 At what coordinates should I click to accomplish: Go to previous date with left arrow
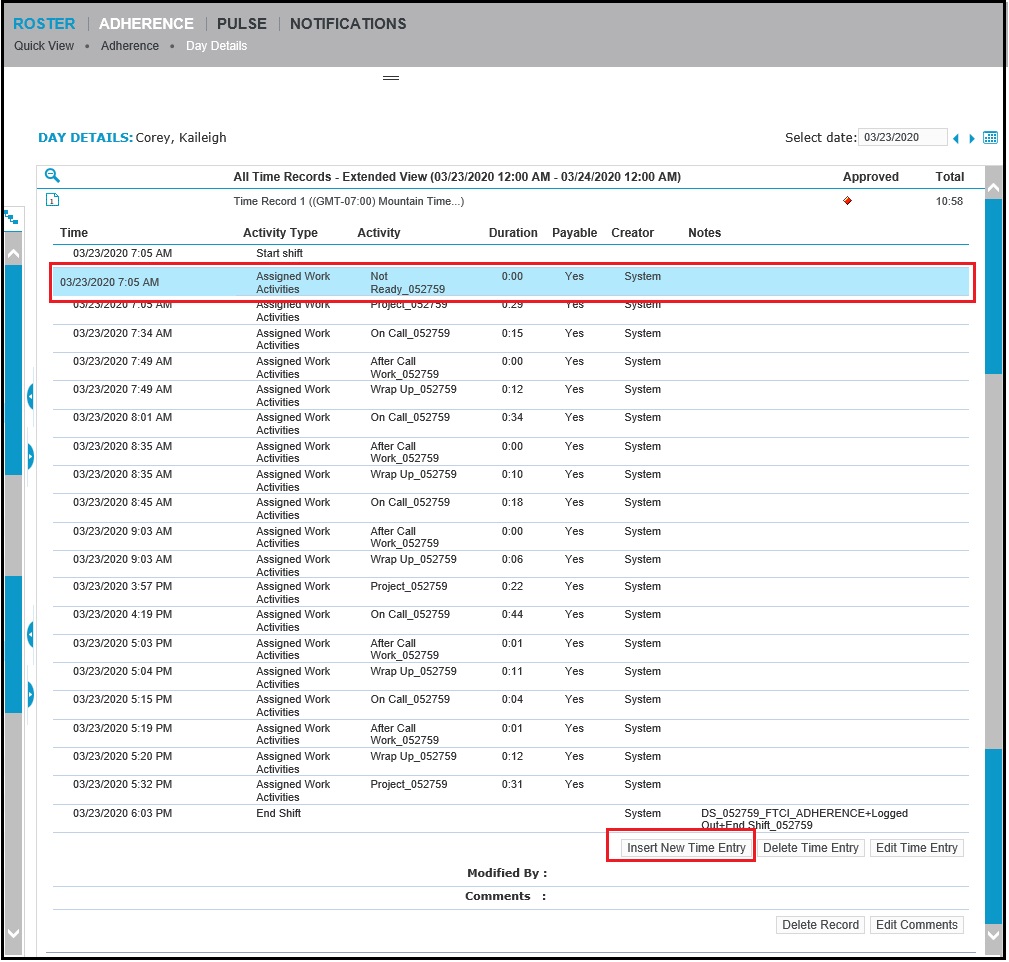956,138
